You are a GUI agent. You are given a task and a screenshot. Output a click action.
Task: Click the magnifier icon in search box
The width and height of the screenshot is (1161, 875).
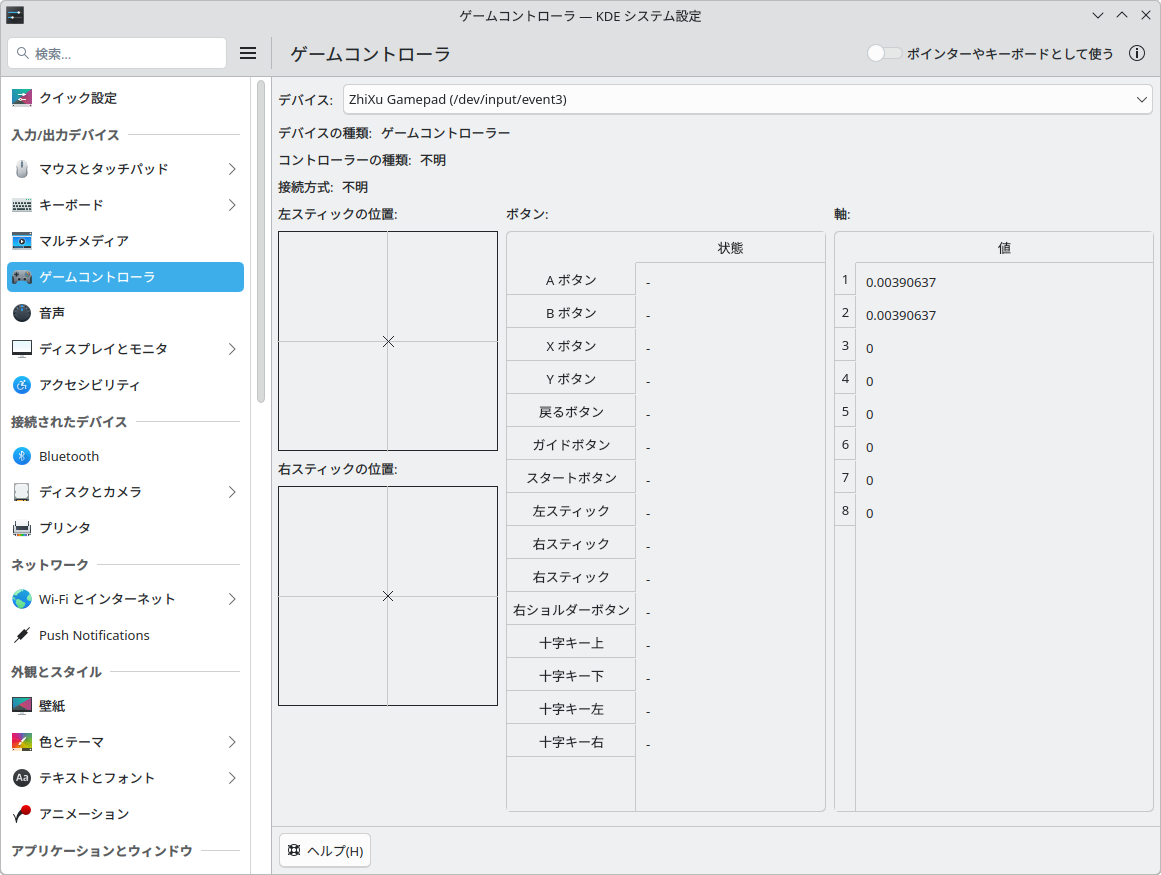point(23,53)
